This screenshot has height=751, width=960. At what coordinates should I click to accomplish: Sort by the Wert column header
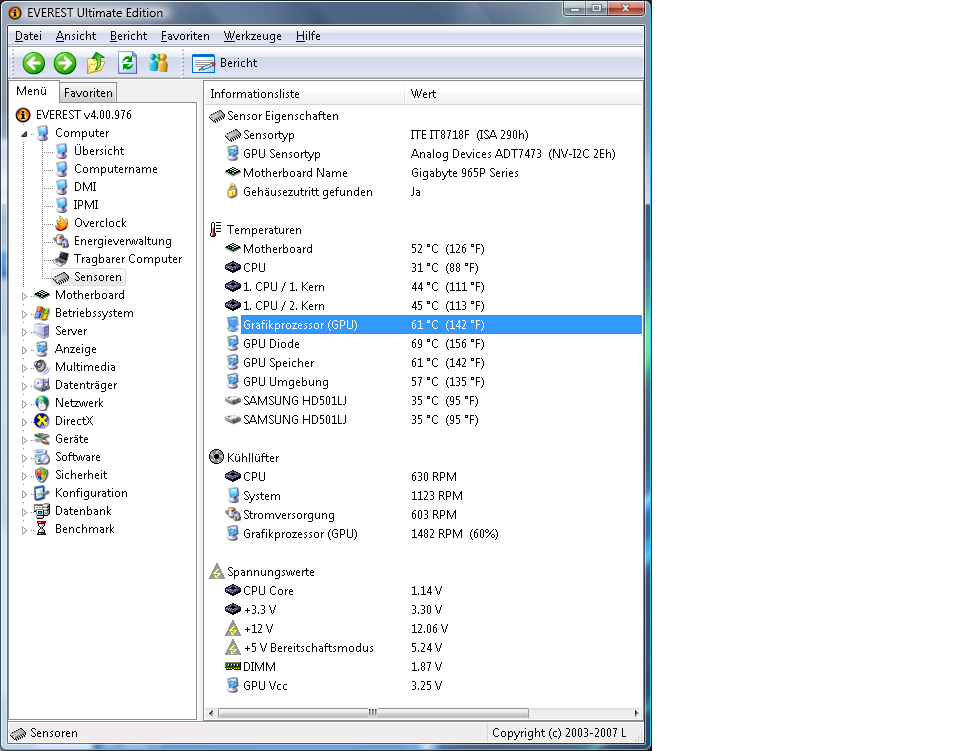[523, 94]
